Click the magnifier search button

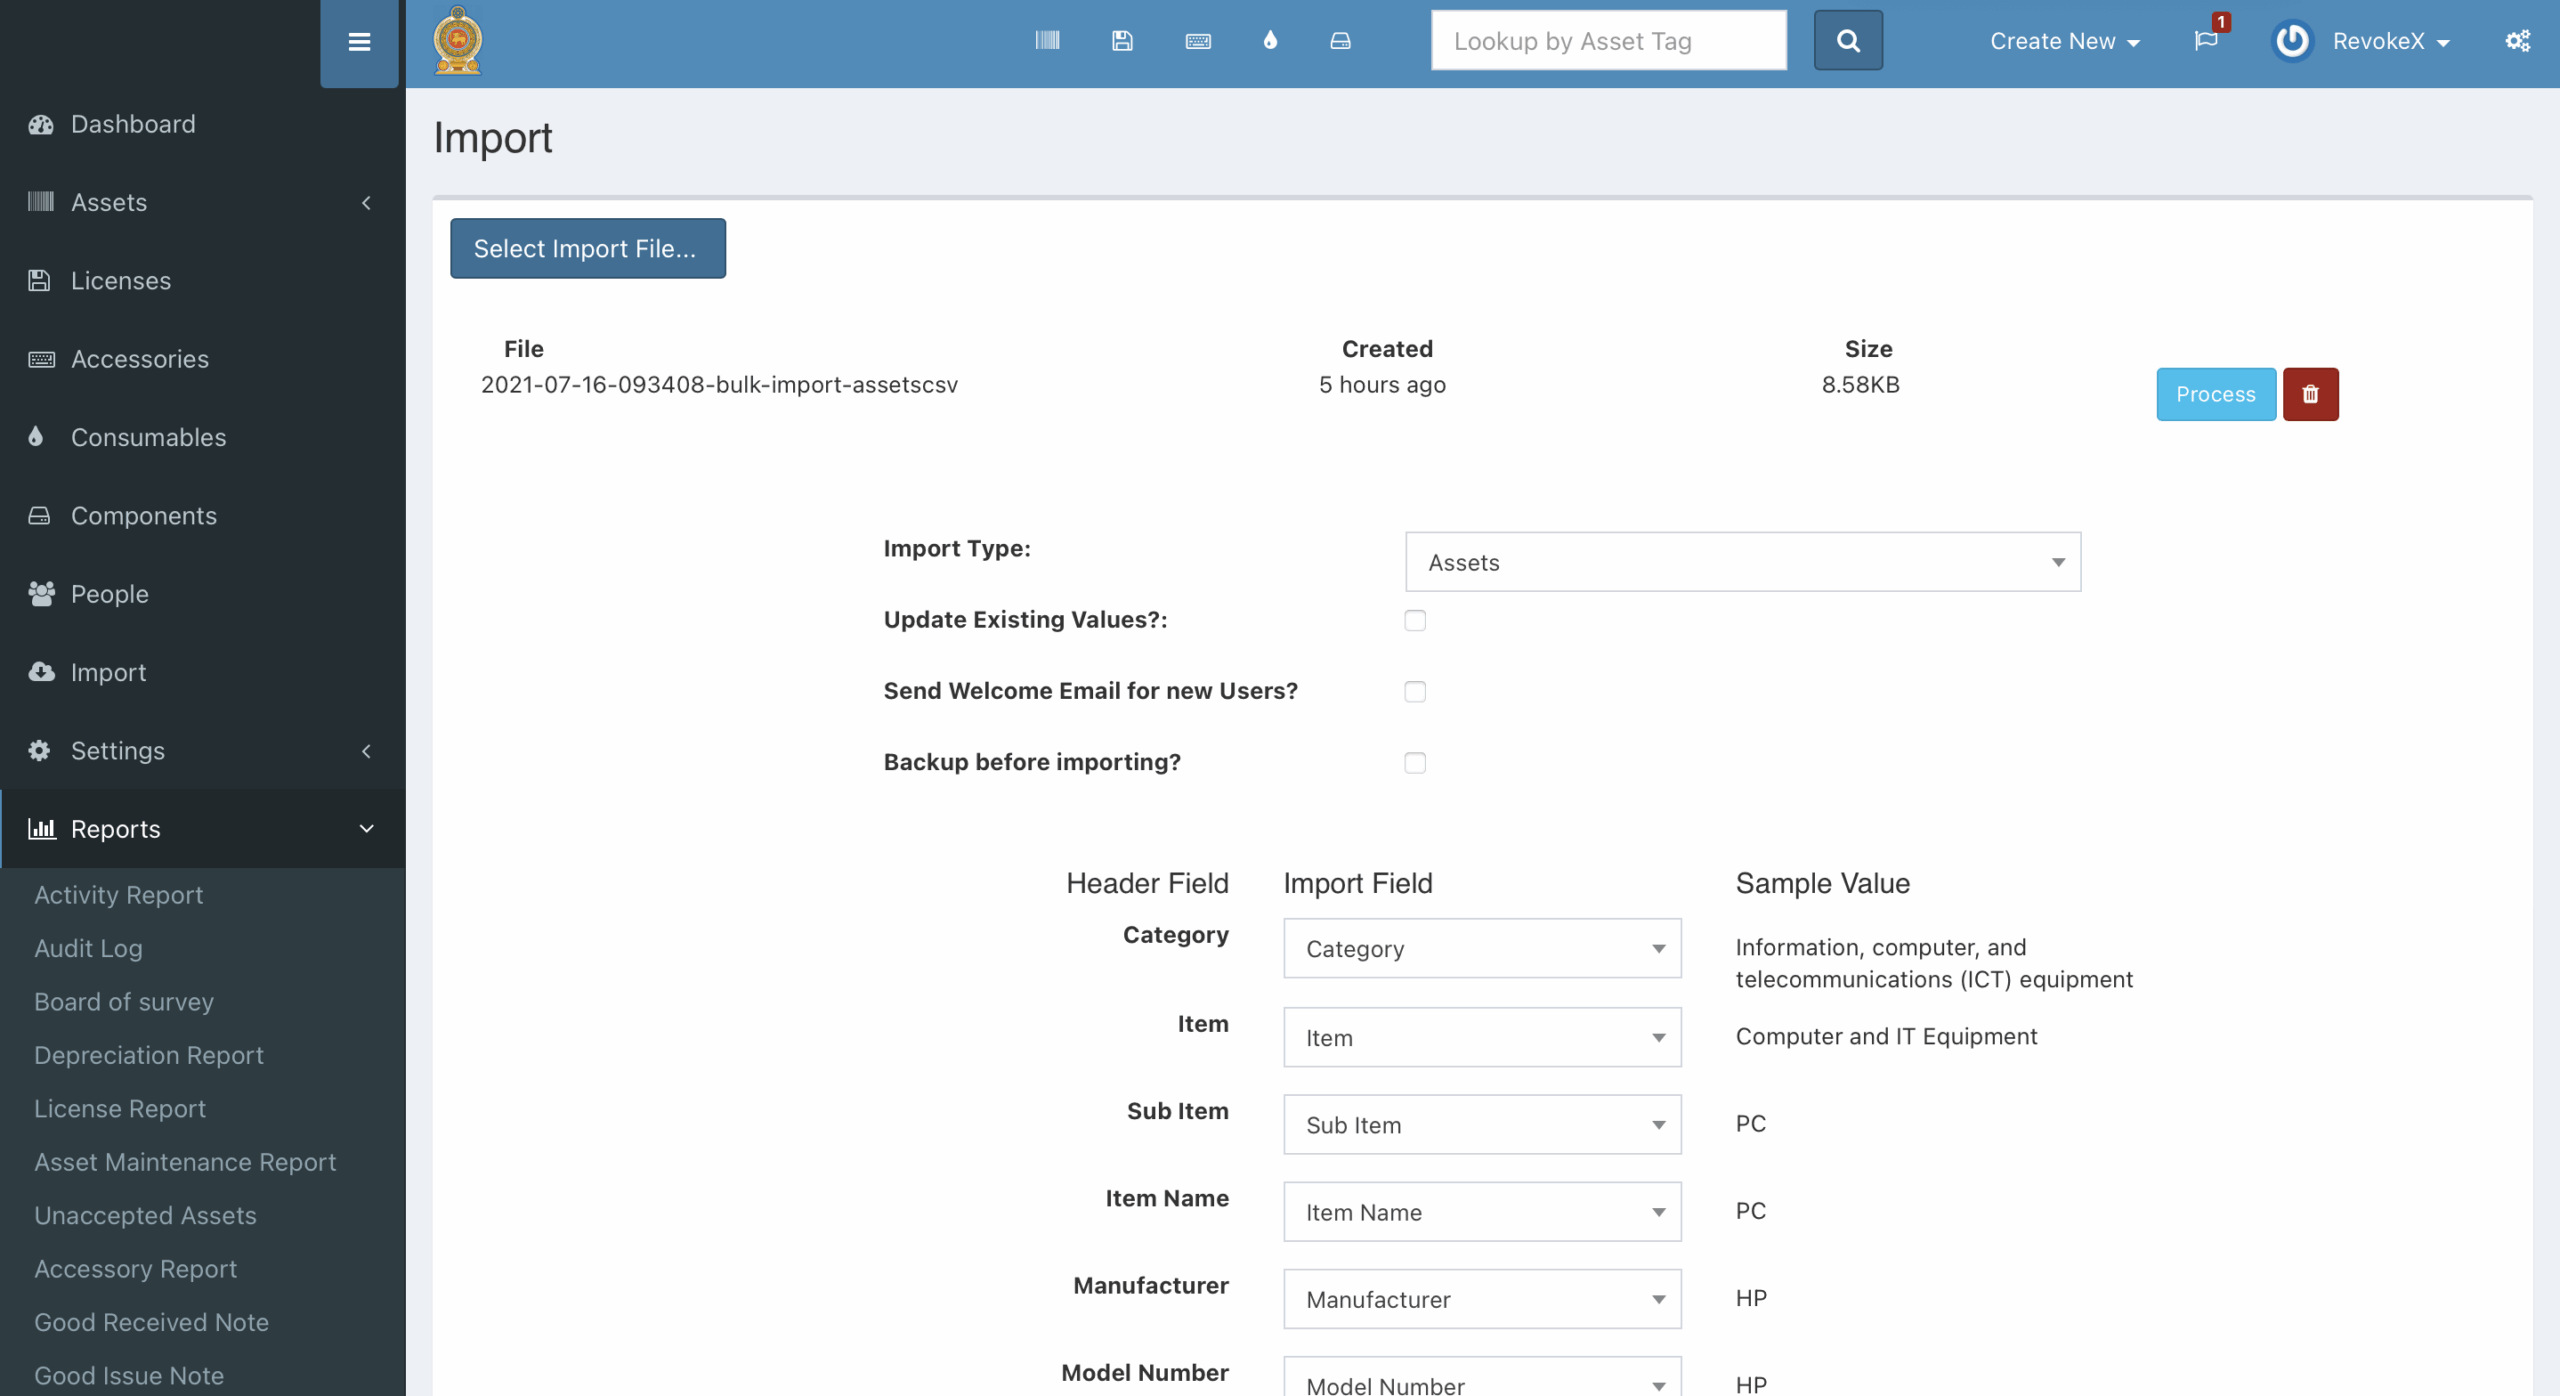(1847, 41)
